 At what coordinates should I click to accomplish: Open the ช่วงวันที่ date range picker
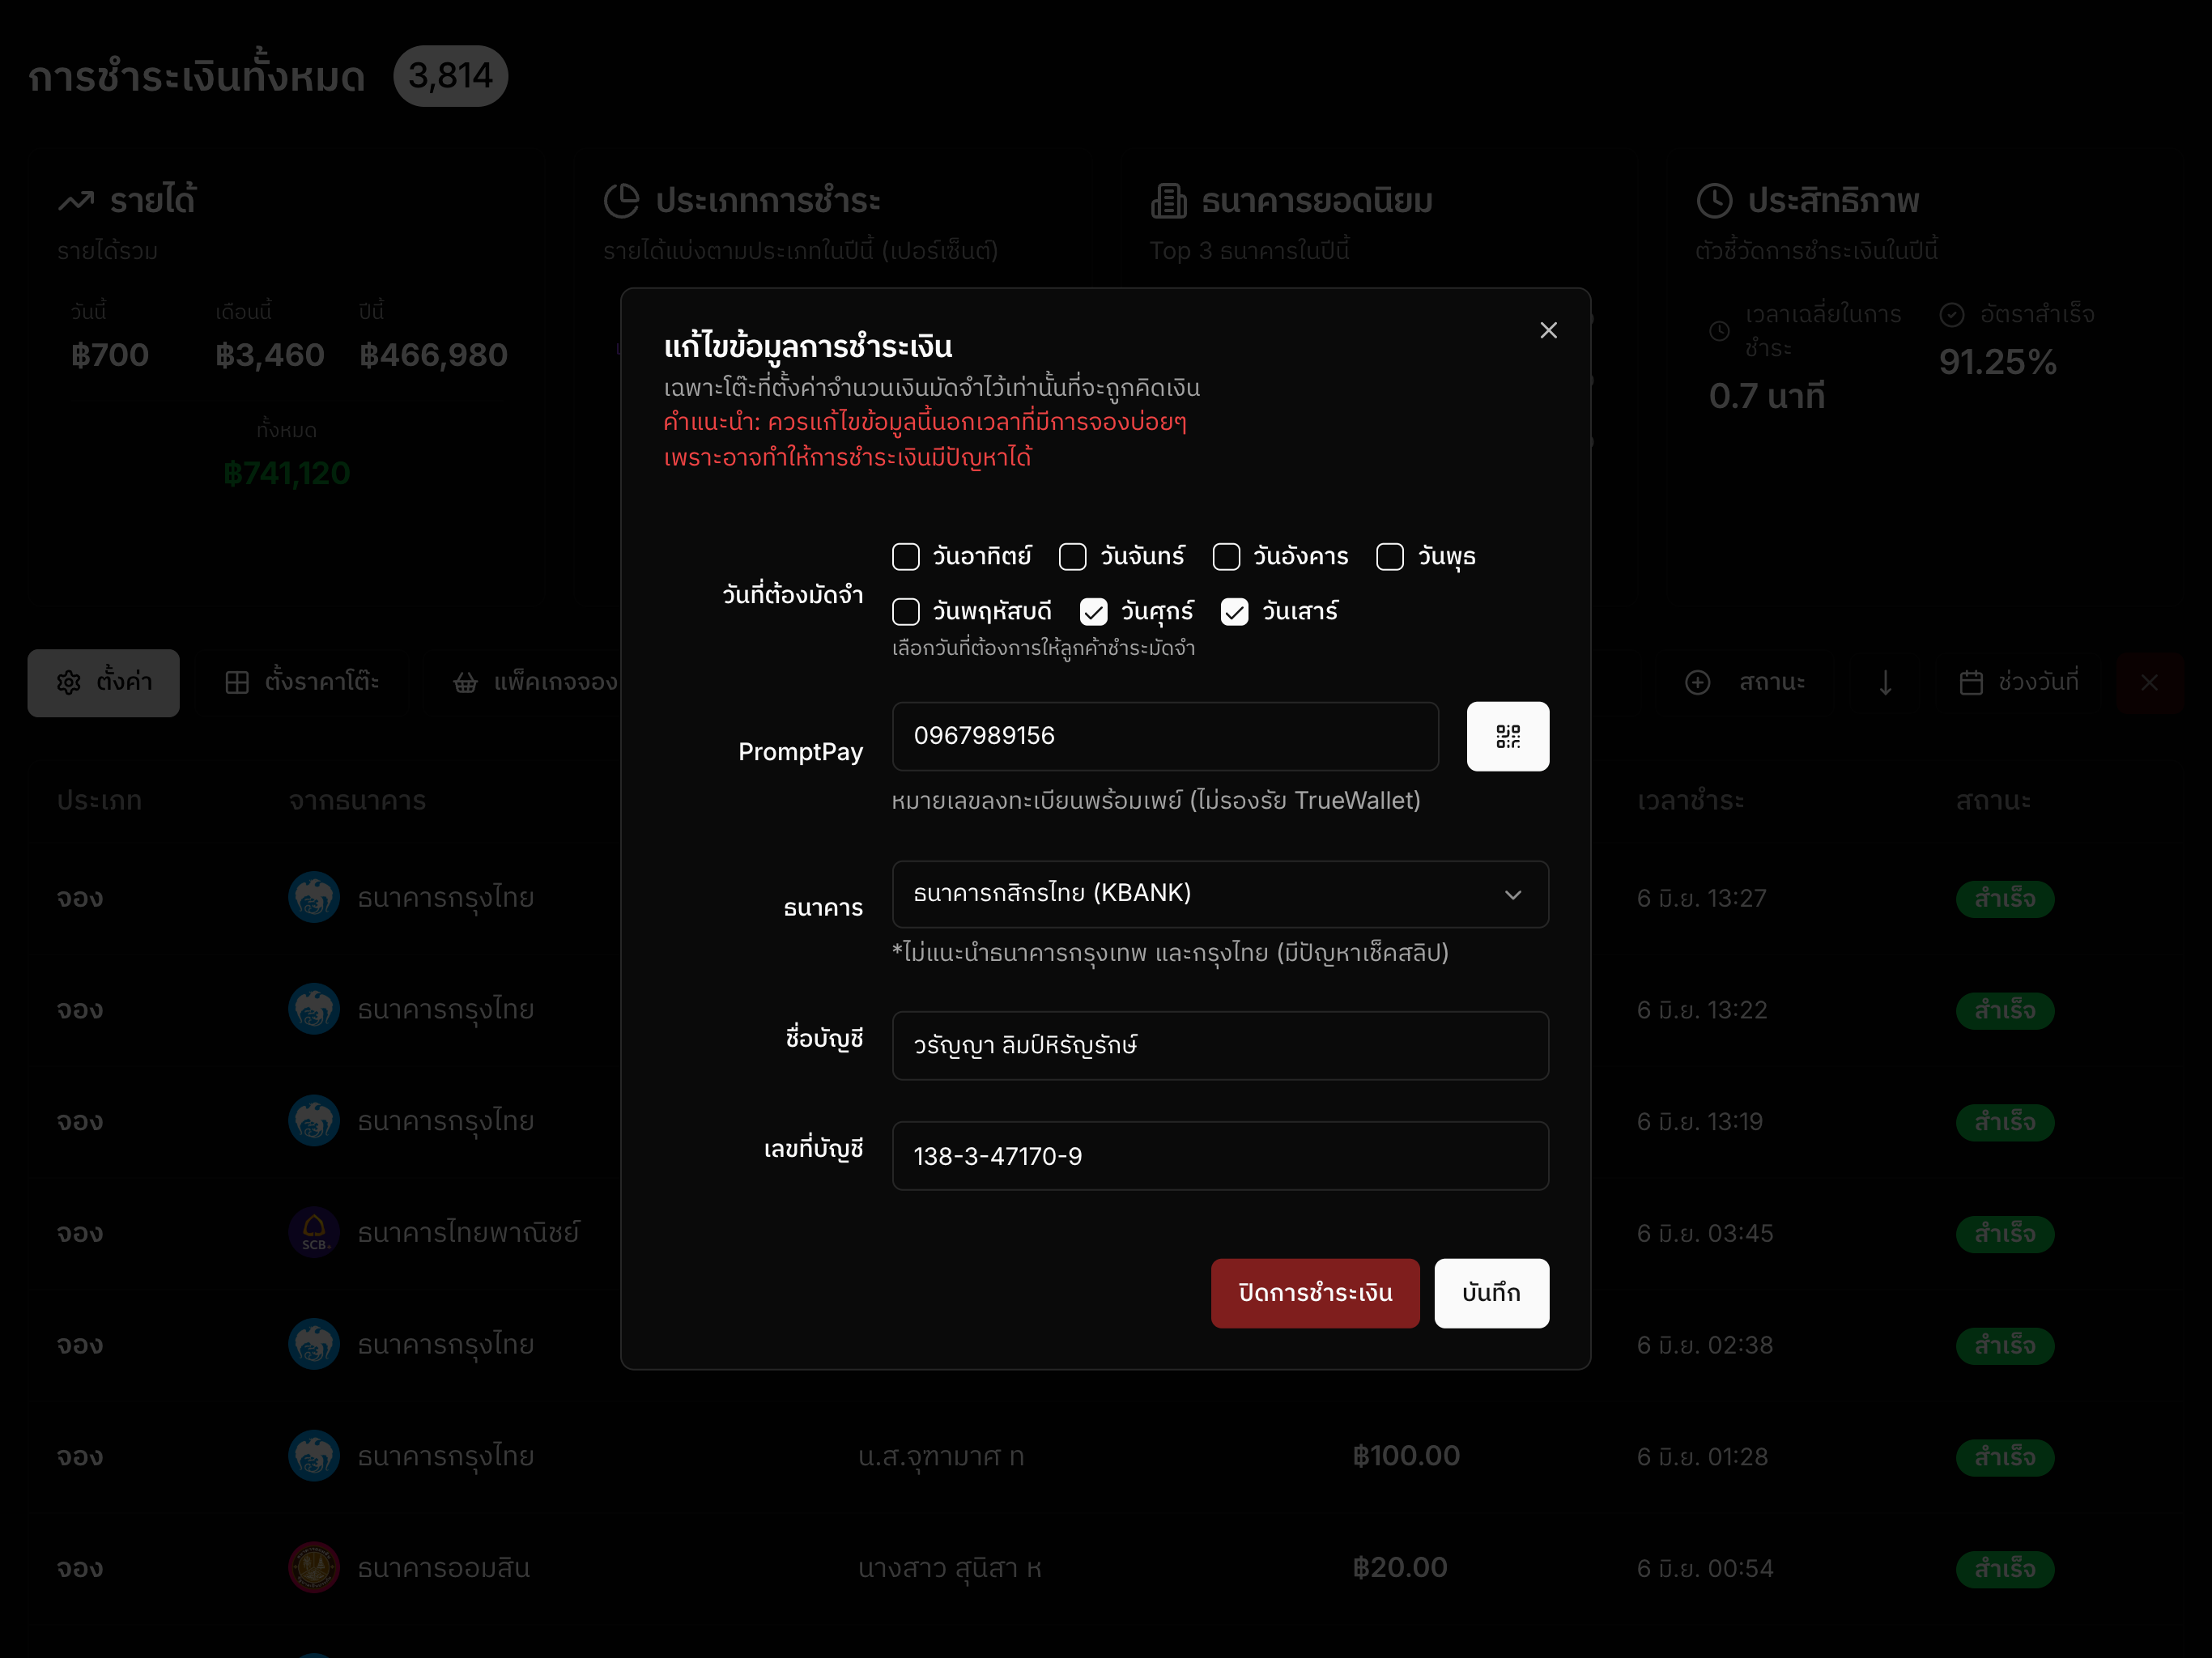(2018, 683)
